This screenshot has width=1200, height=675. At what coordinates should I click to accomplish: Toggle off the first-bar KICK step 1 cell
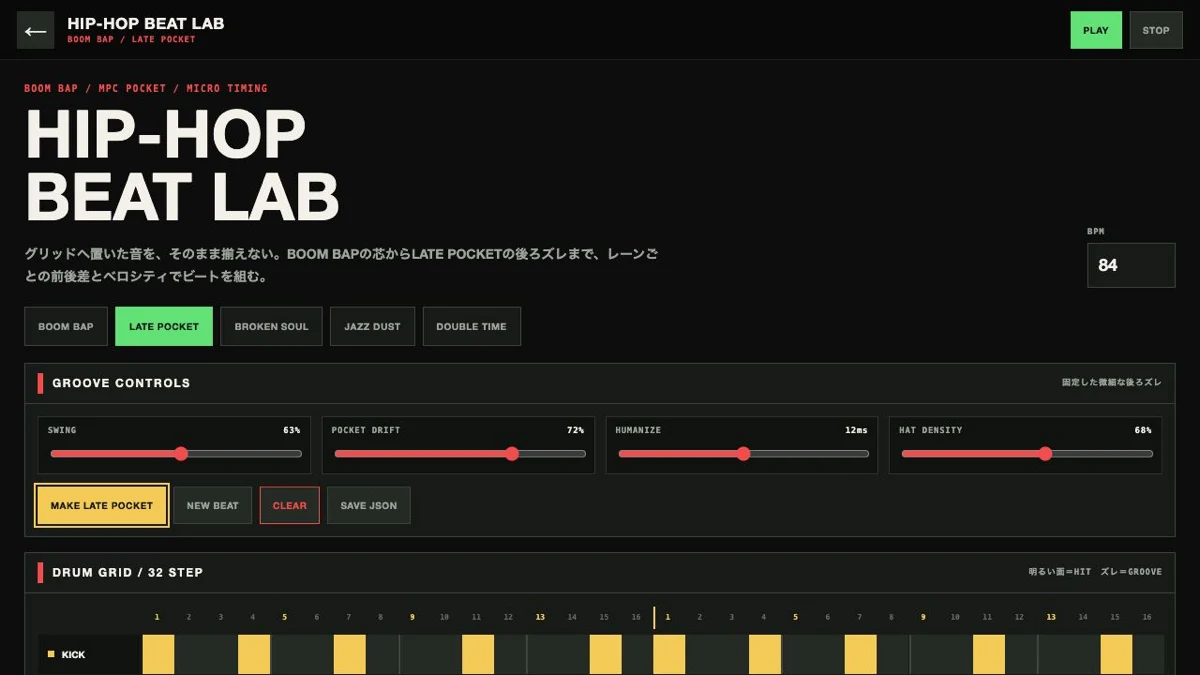pyautogui.click(x=158, y=654)
